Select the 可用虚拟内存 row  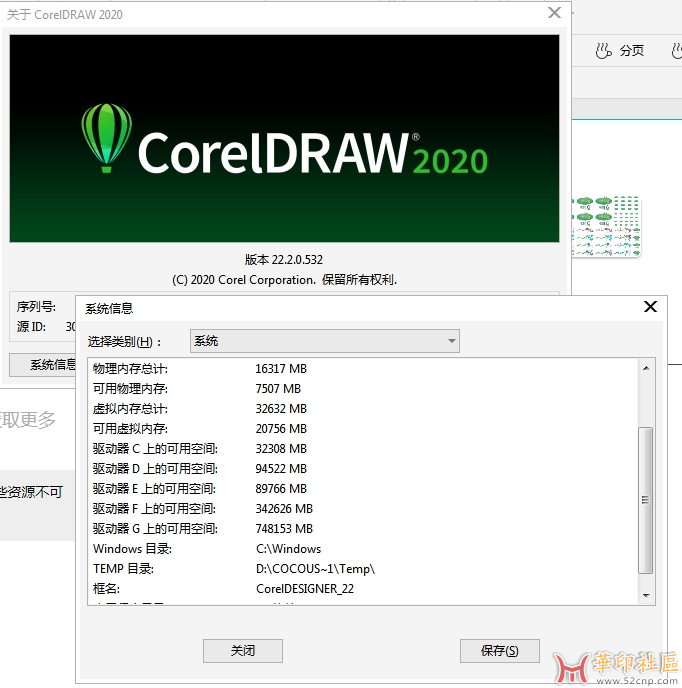point(363,429)
